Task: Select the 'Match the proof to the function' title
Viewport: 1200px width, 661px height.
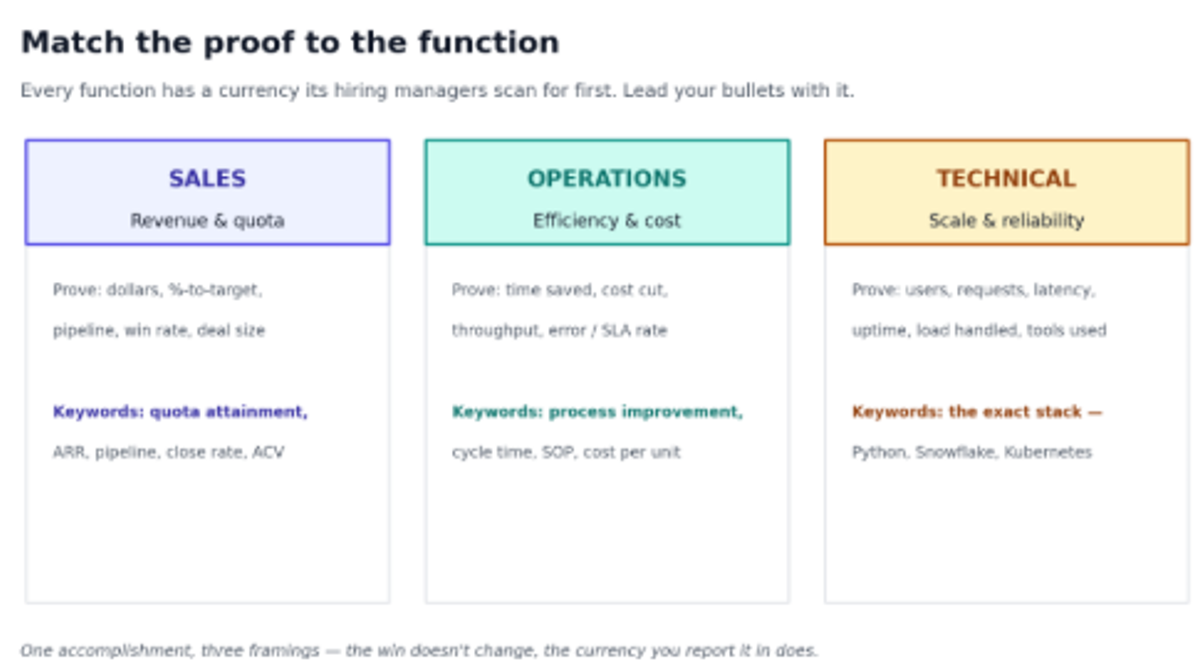Action: (290, 43)
